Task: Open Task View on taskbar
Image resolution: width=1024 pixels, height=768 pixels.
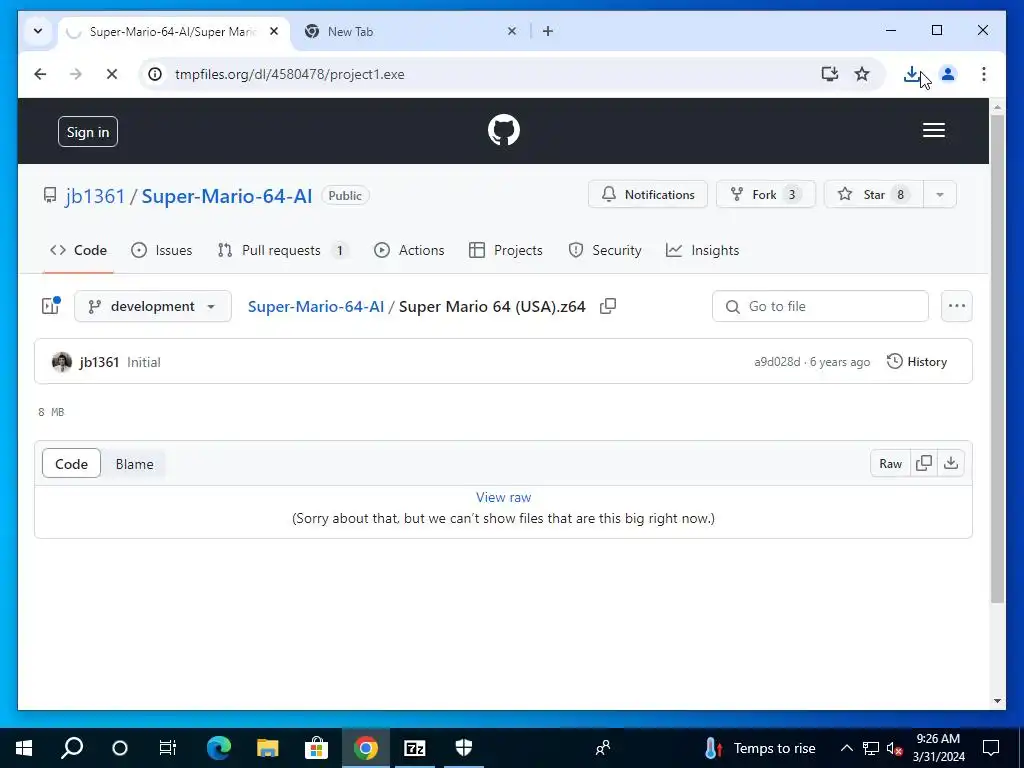Action: 167,748
